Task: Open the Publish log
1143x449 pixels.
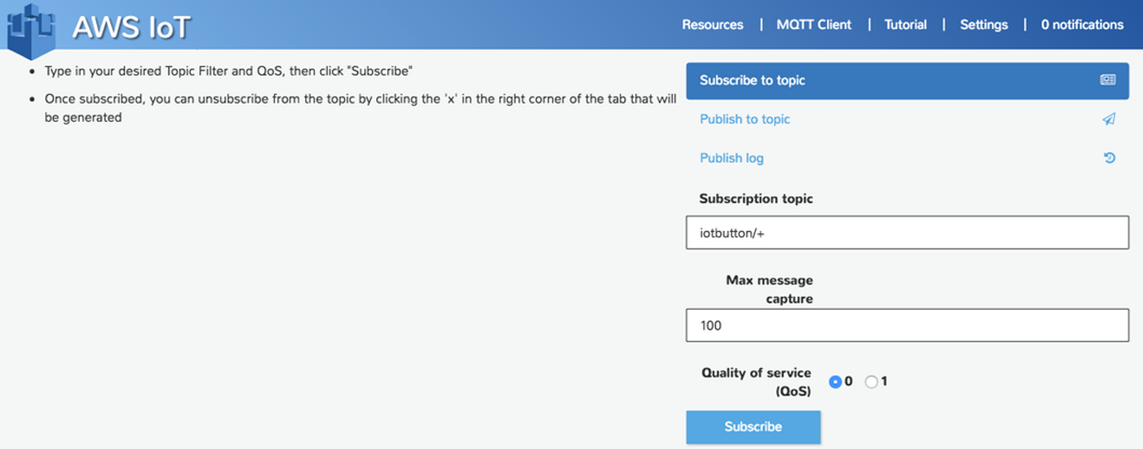Action: click(731, 158)
